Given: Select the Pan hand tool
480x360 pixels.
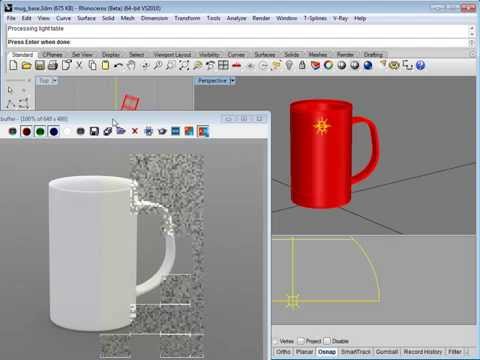Looking at the screenshot, I should (x=132, y=65).
